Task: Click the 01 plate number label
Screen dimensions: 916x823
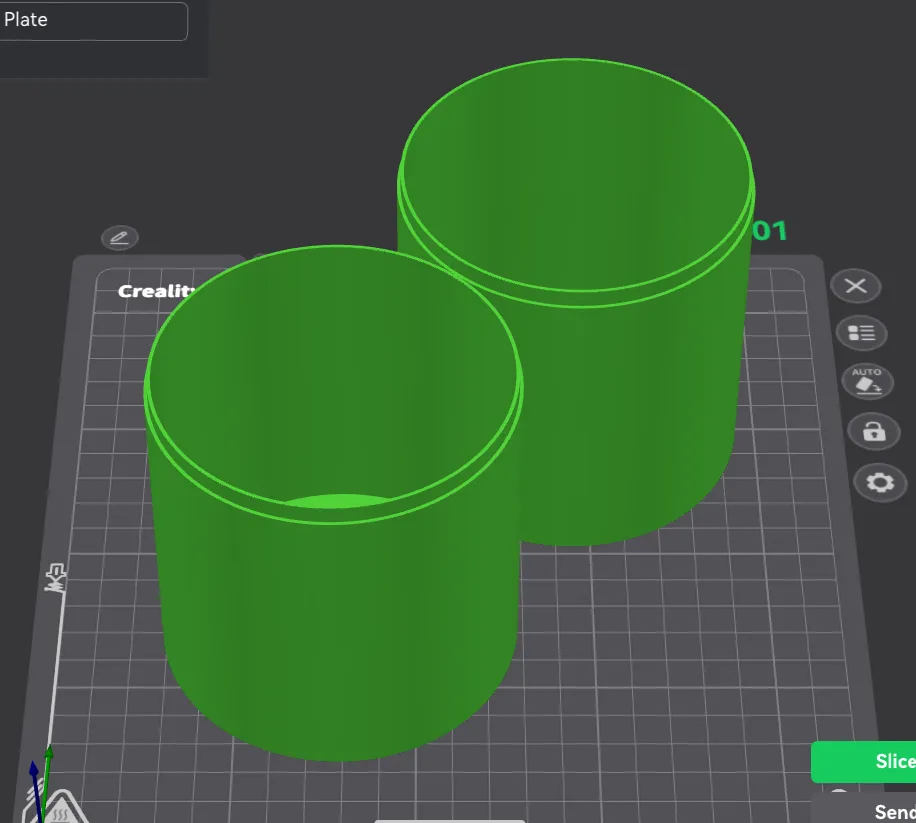Action: 770,231
